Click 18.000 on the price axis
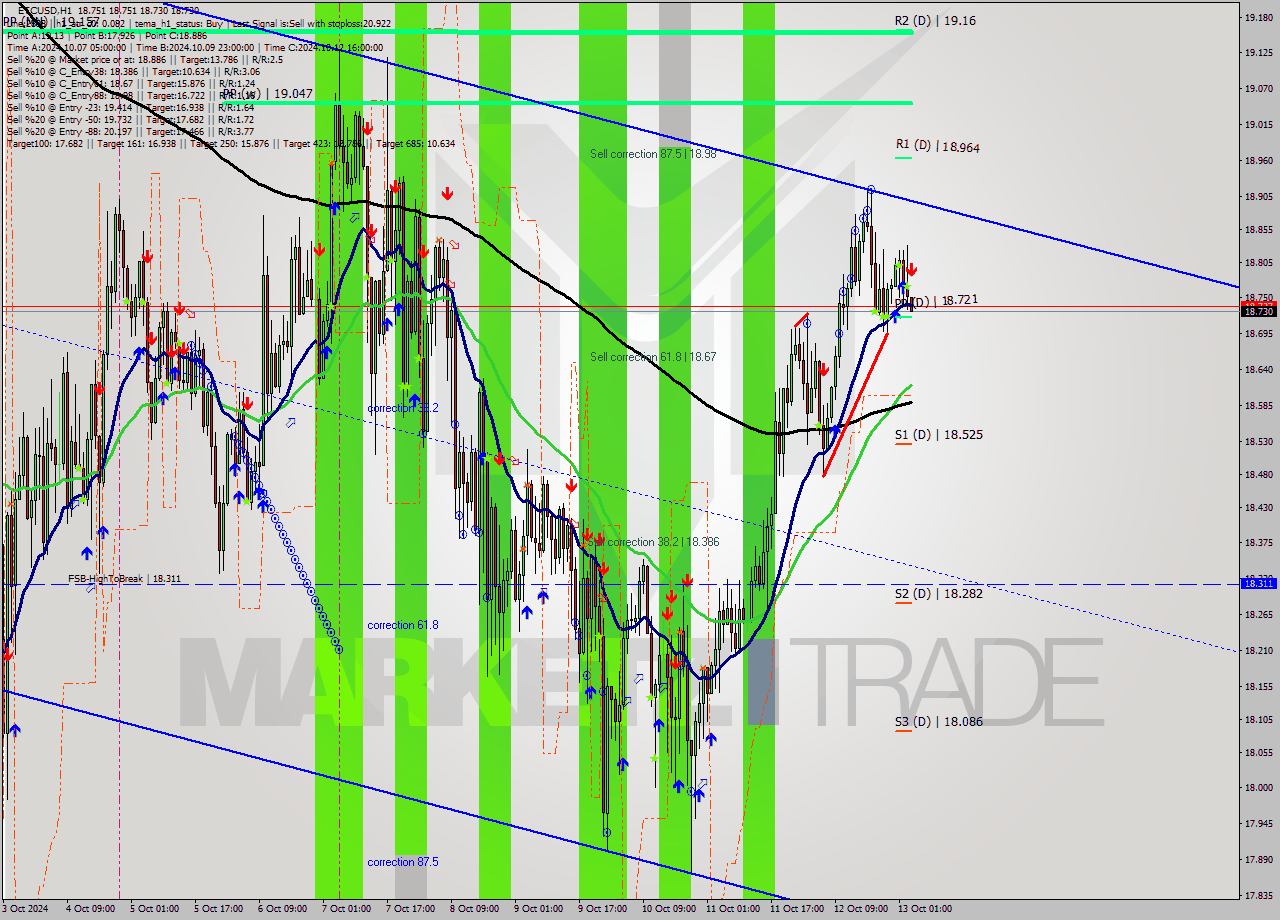Viewport: 1280px width, 920px height. tap(1258, 788)
